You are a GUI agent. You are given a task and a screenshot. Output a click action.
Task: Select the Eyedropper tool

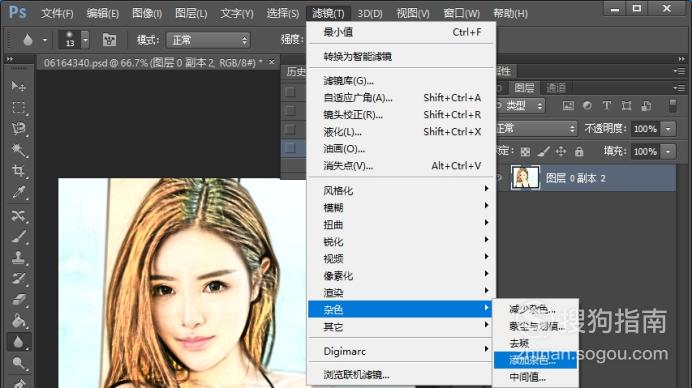pos(18,192)
